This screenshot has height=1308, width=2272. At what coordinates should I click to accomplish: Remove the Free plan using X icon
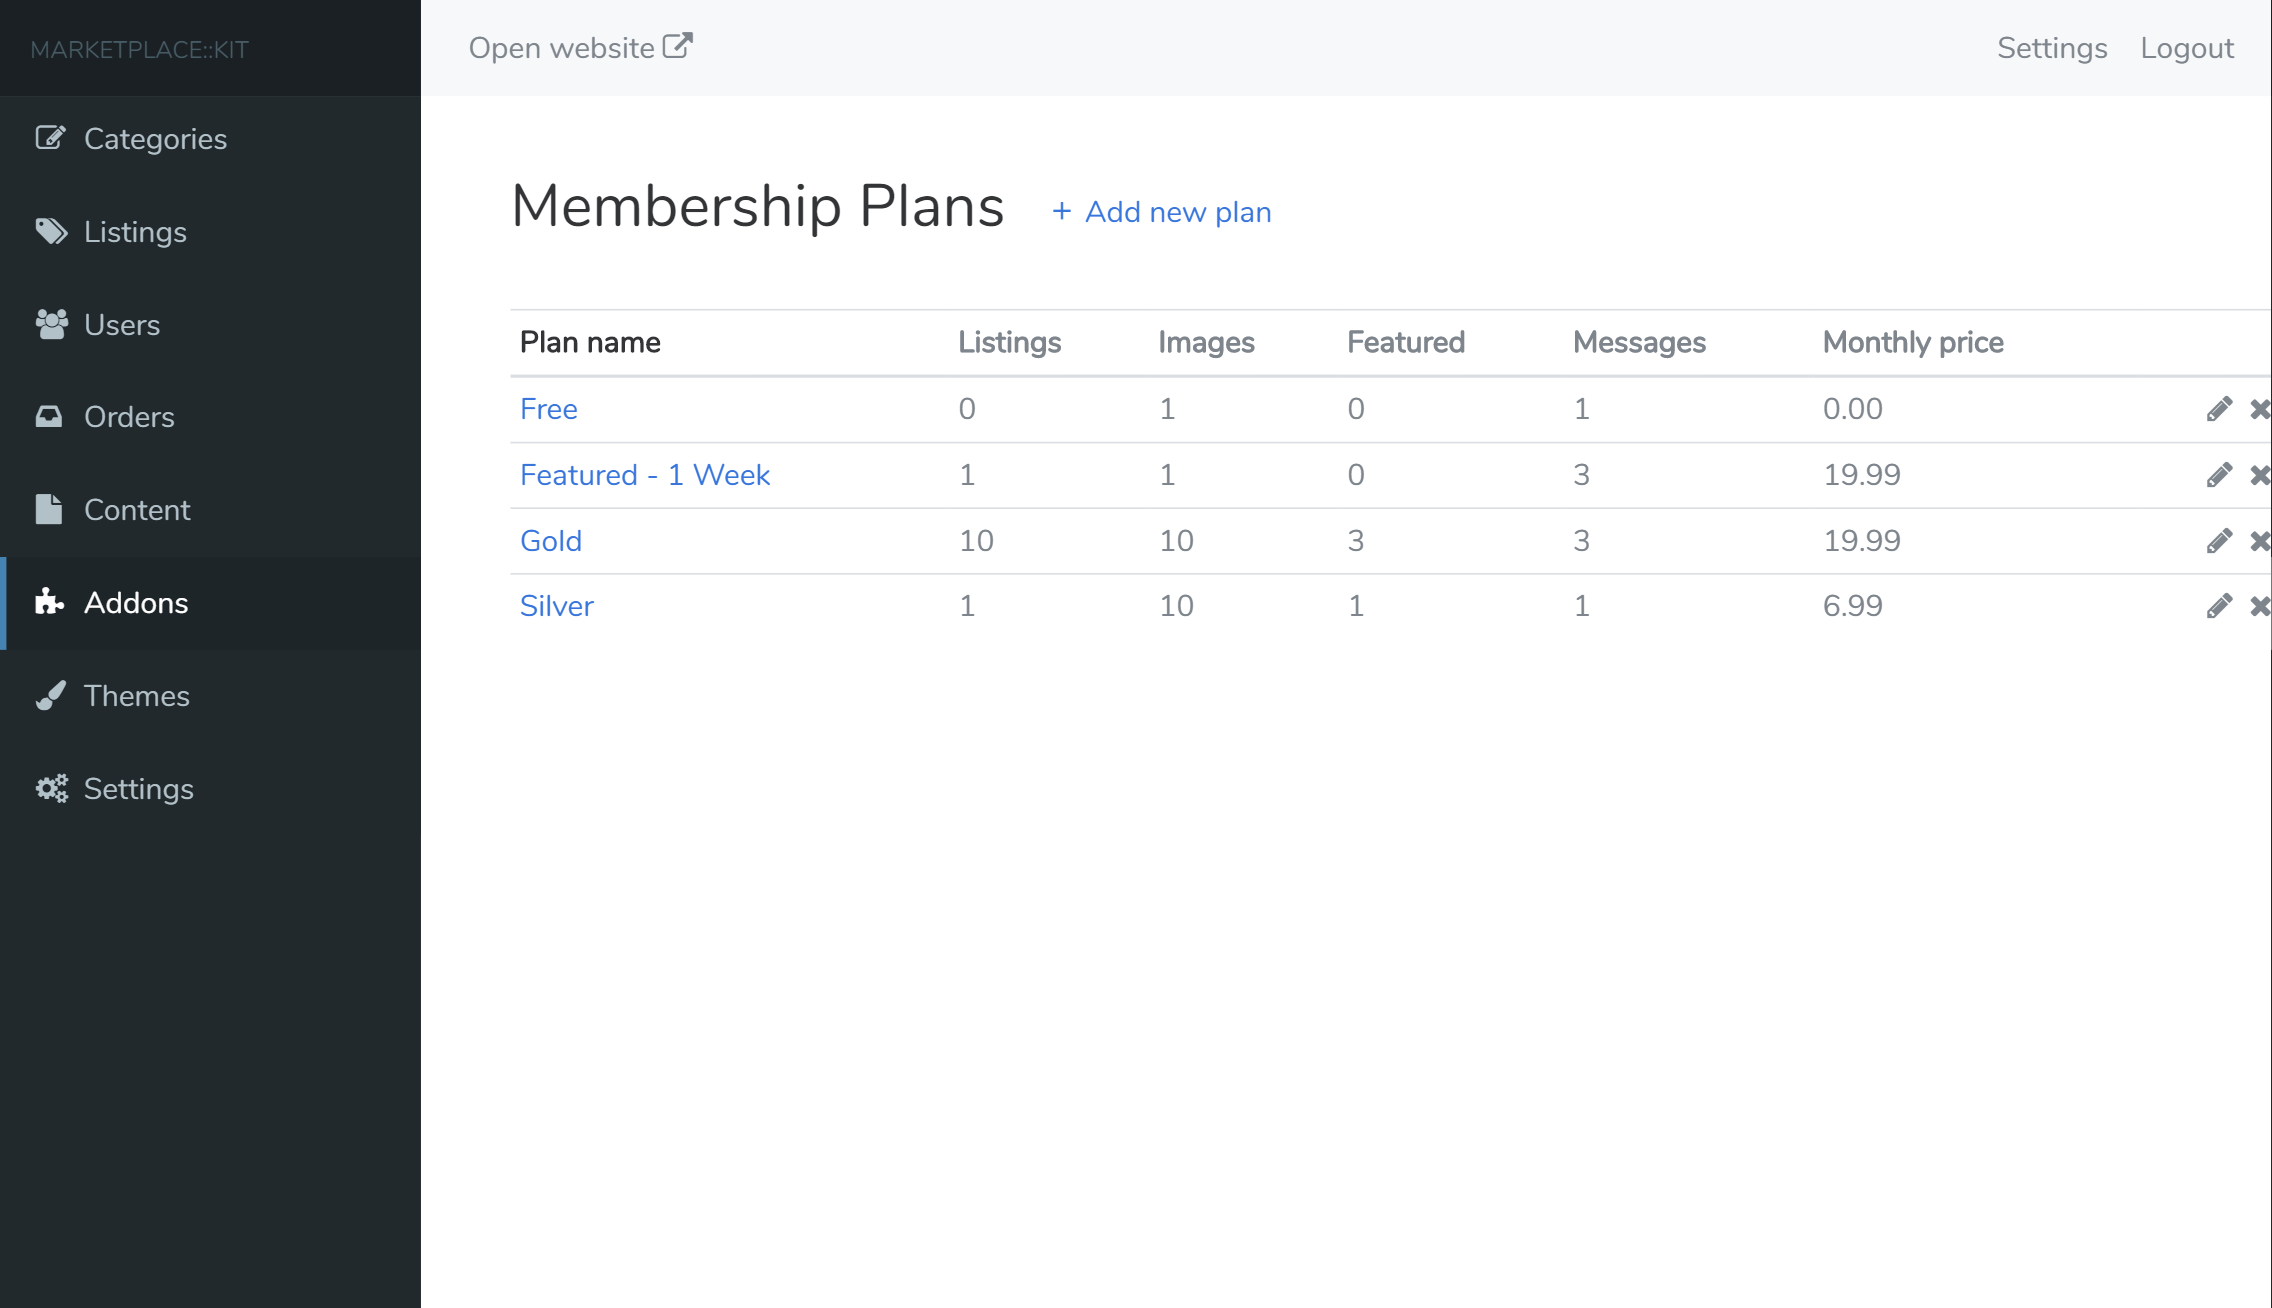[x=2259, y=409]
